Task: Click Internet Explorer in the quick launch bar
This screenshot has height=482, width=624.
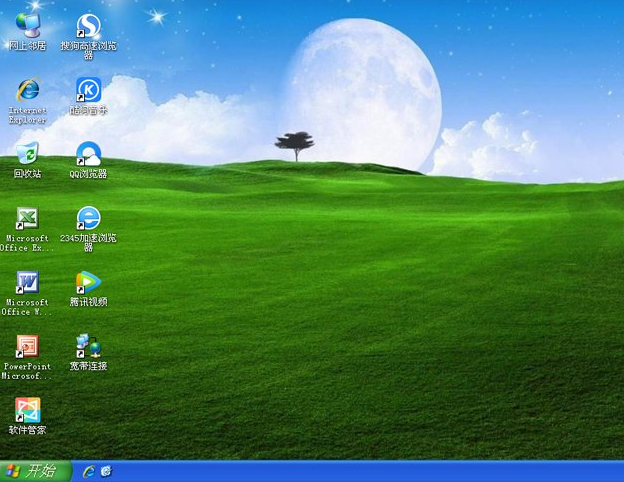Action: 89,471
